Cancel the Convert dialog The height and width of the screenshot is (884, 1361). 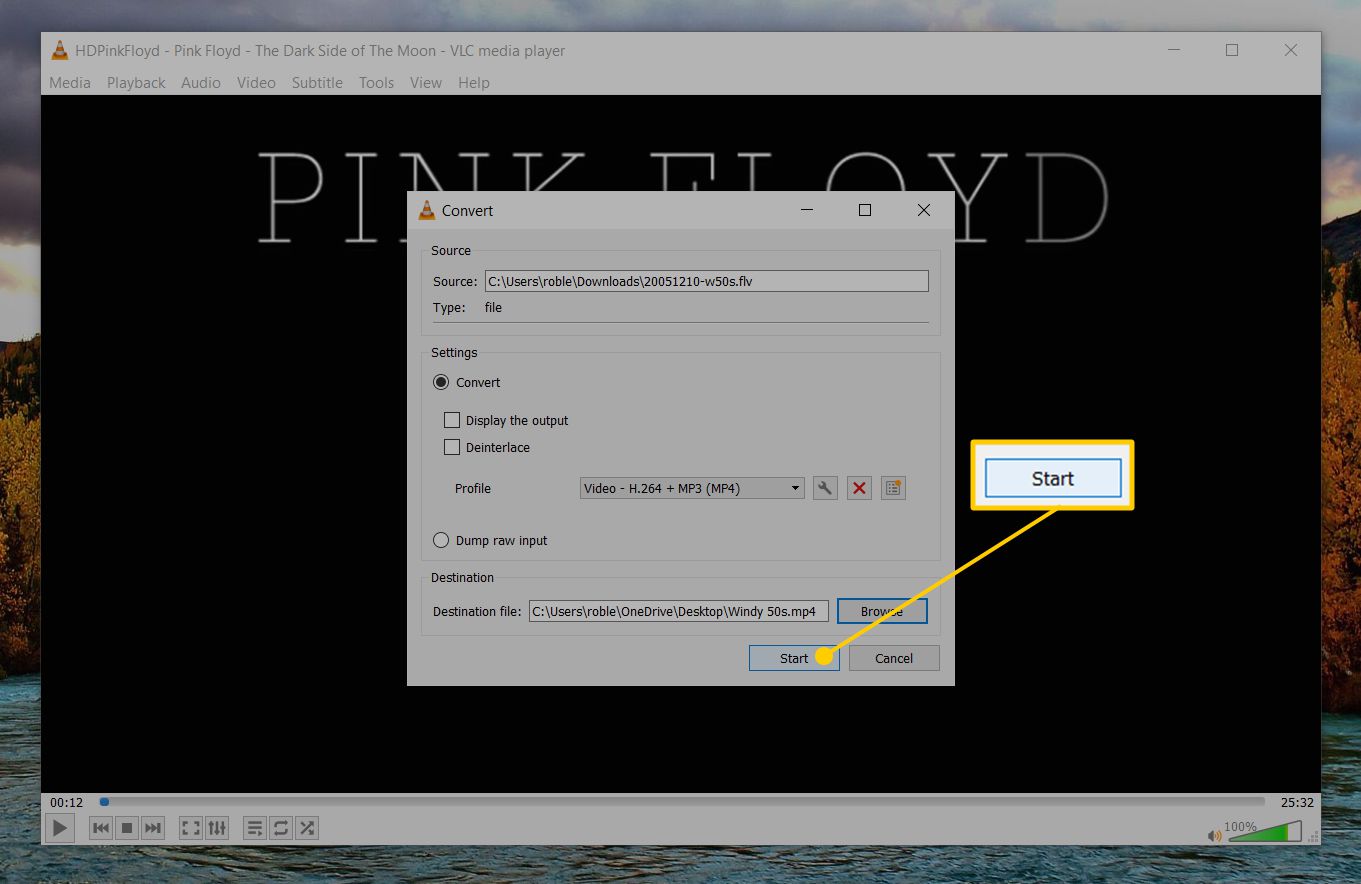tap(894, 658)
